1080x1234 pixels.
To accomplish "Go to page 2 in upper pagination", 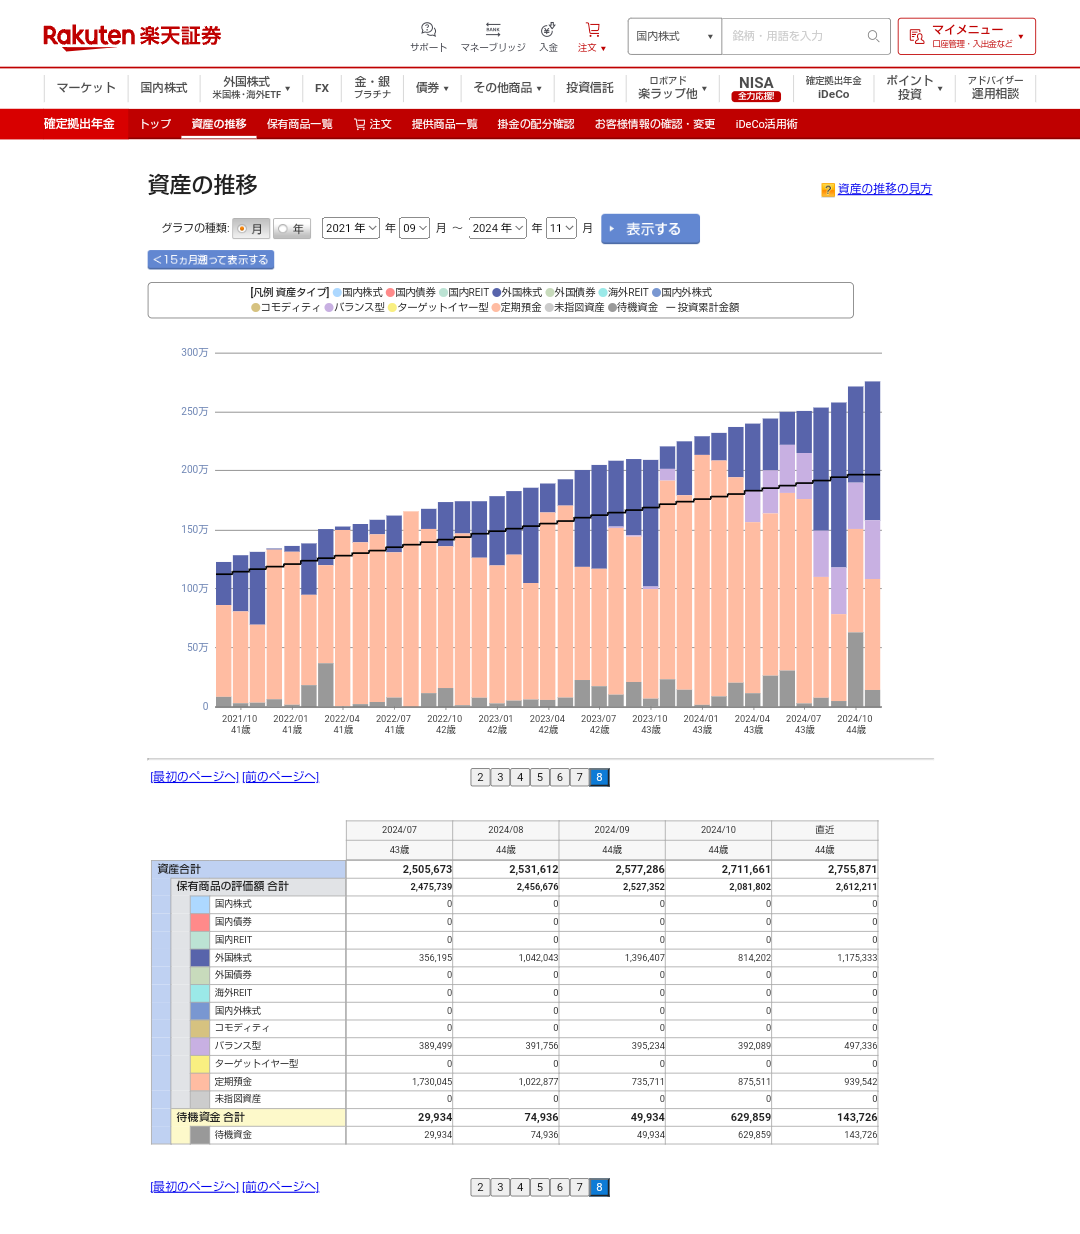I will click(x=480, y=777).
